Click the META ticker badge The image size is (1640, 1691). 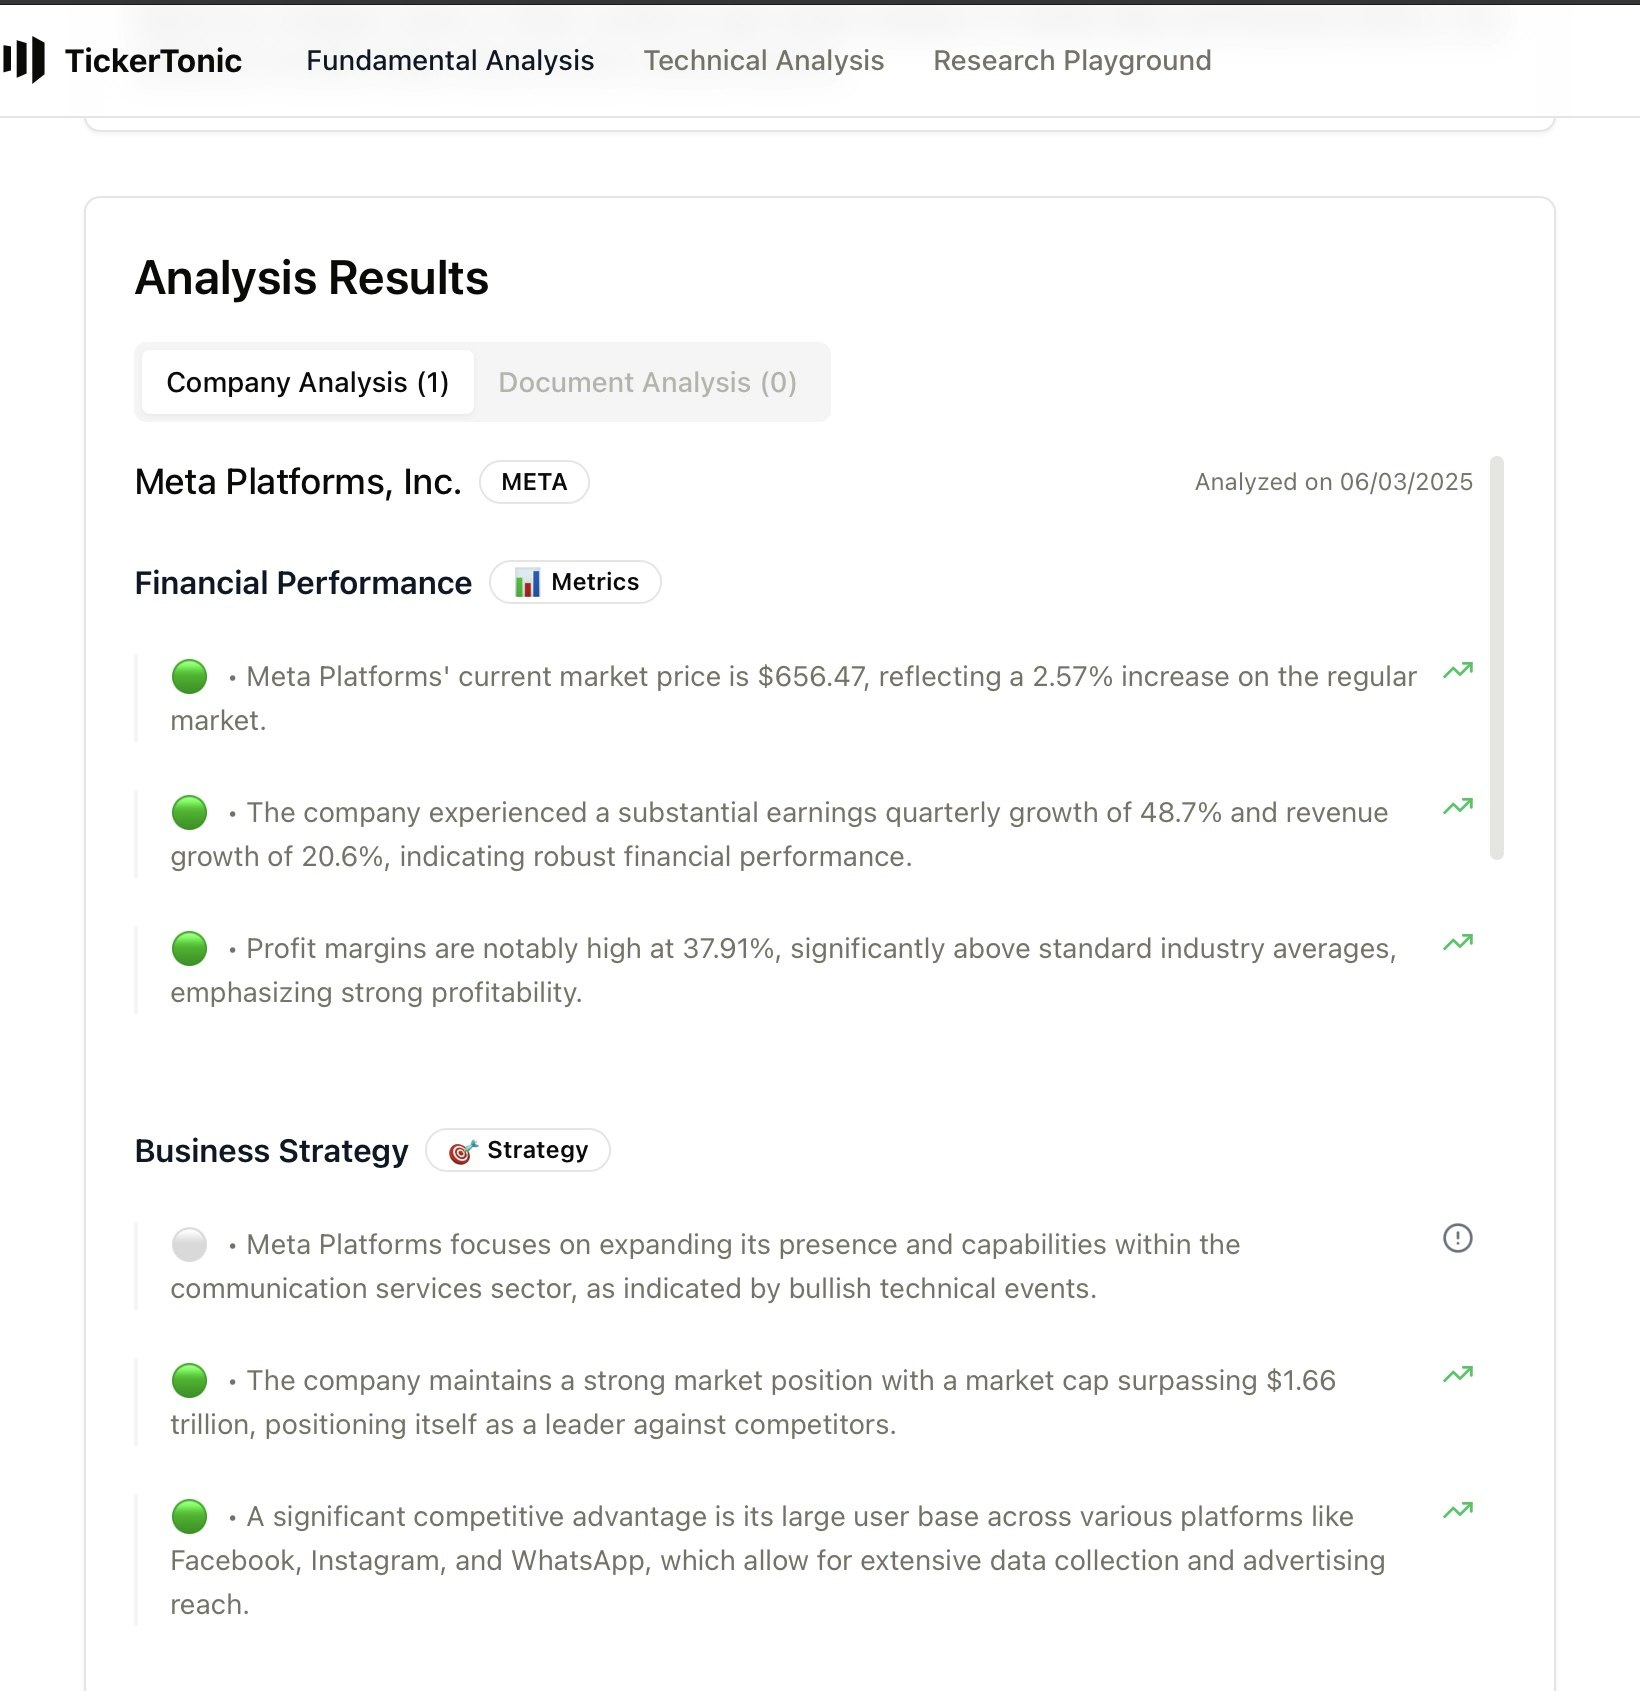(x=534, y=482)
